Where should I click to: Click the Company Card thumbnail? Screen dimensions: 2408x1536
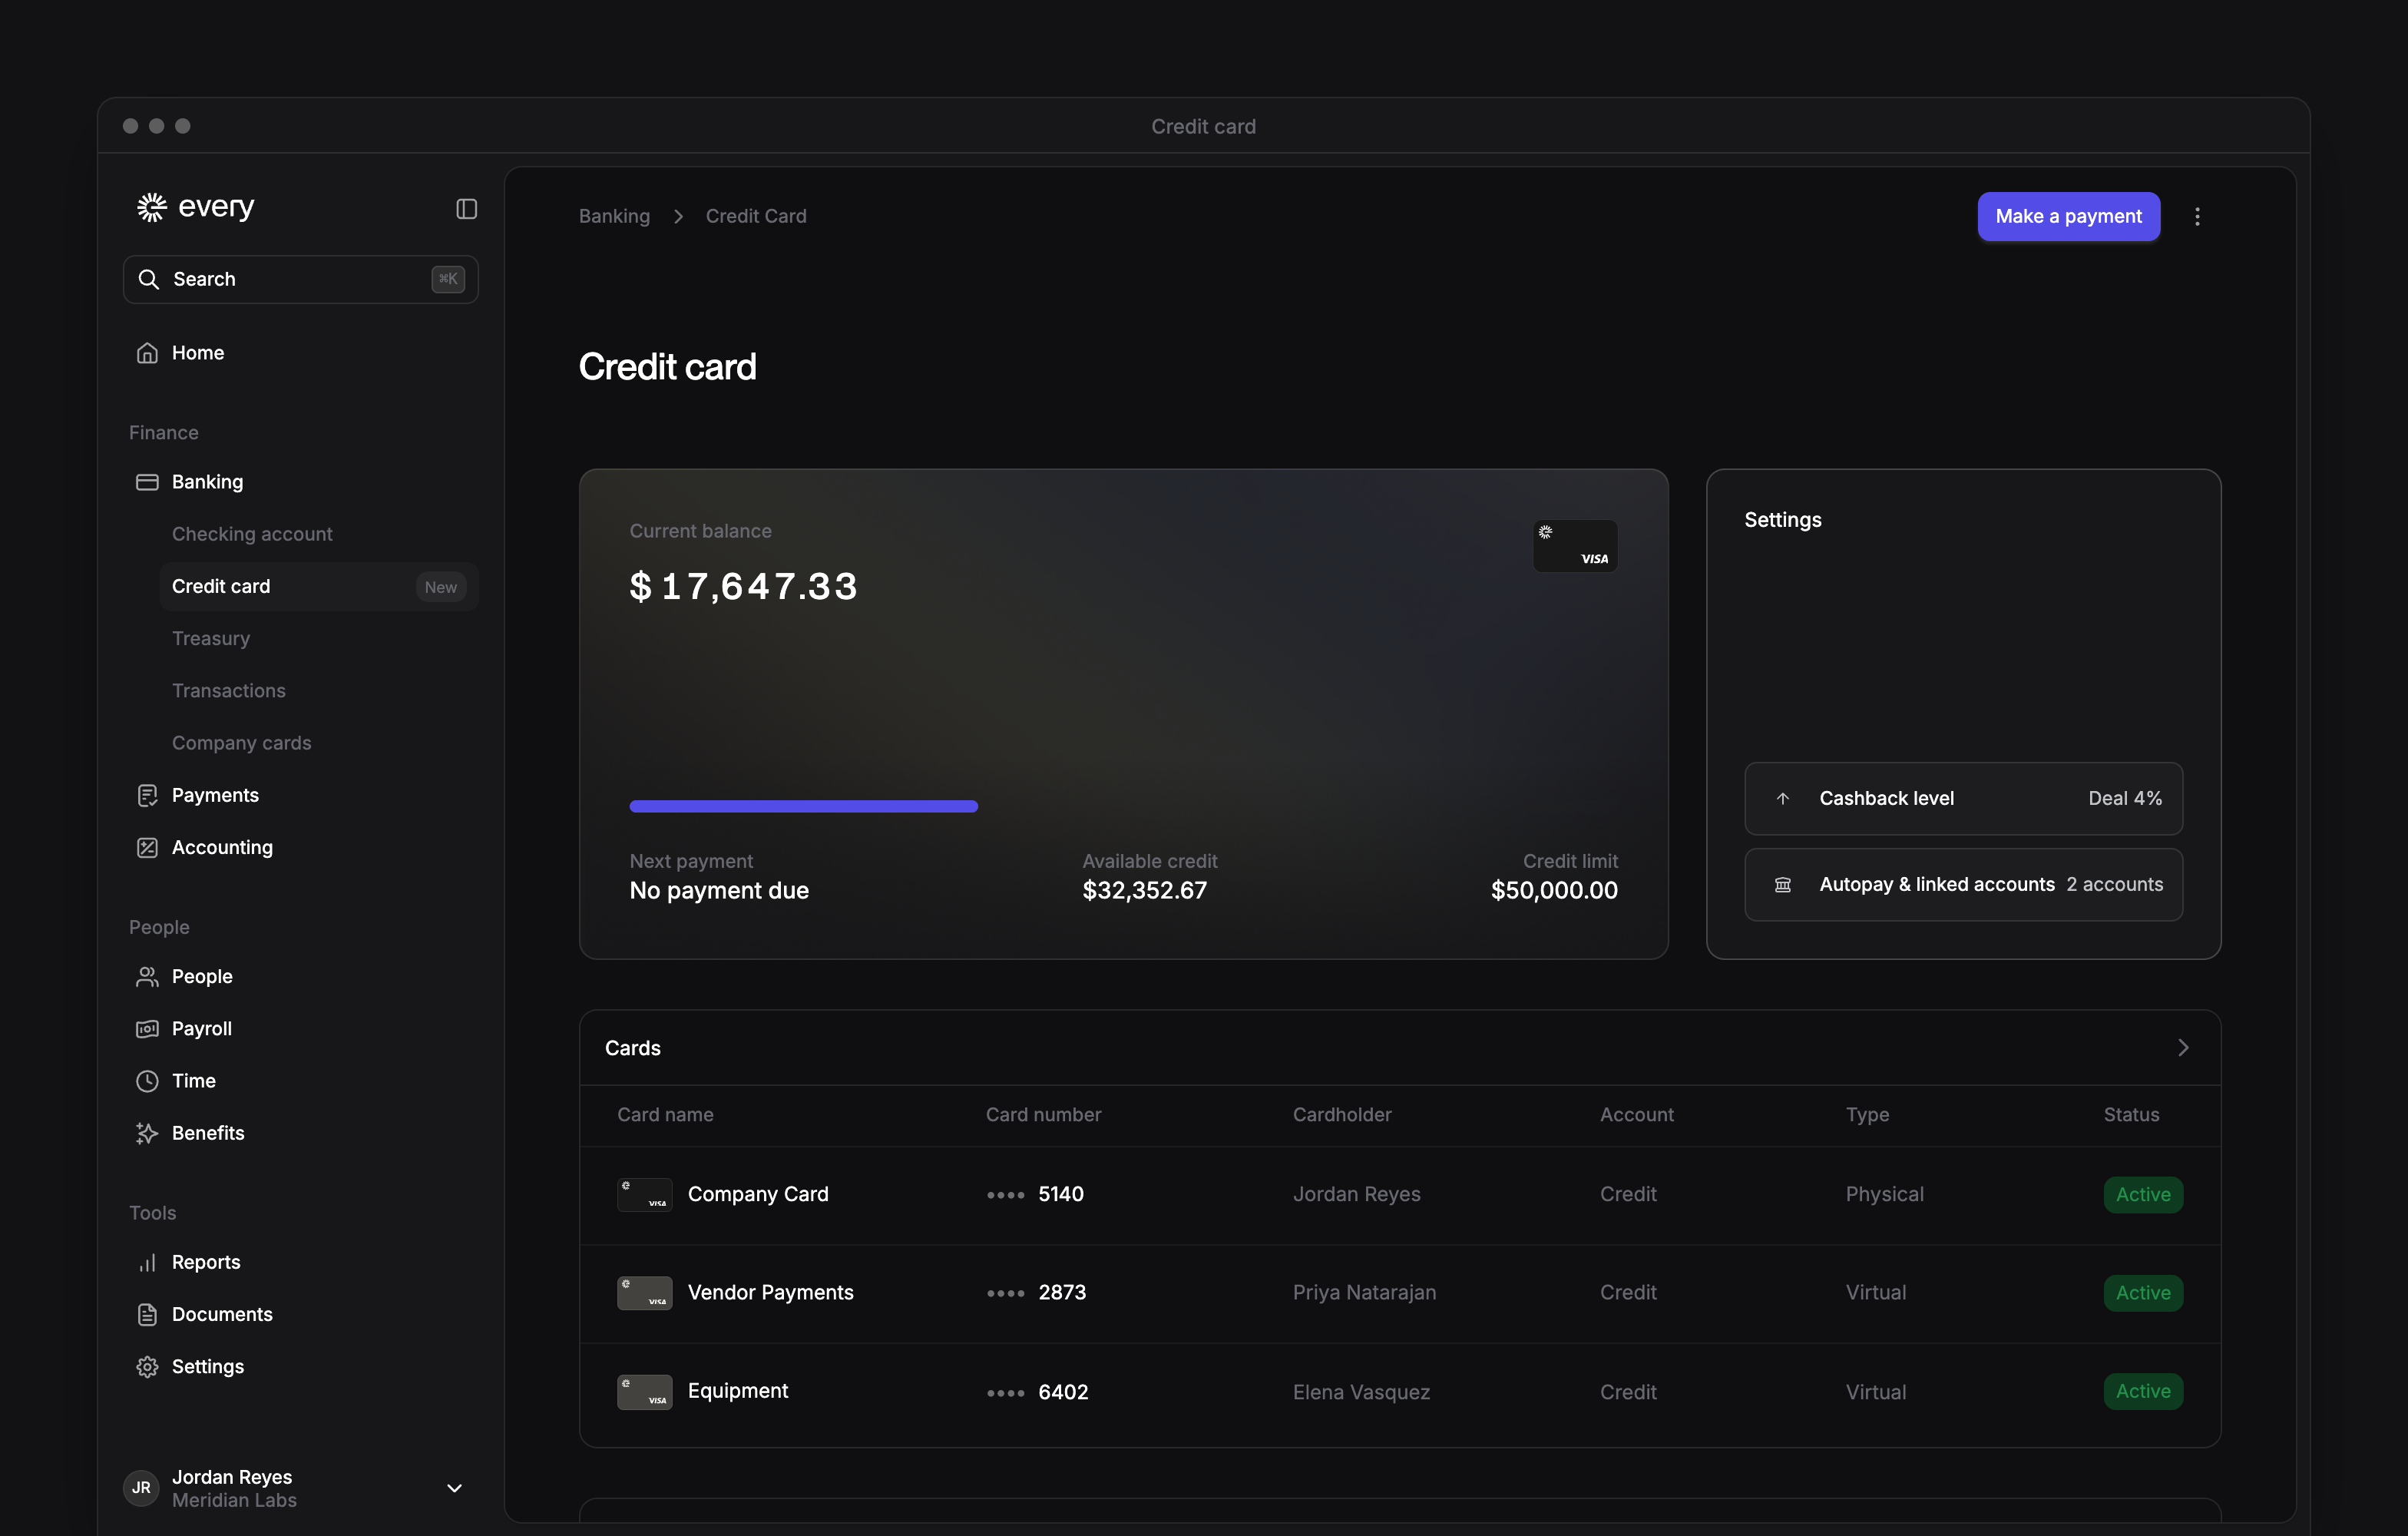pos(644,1194)
